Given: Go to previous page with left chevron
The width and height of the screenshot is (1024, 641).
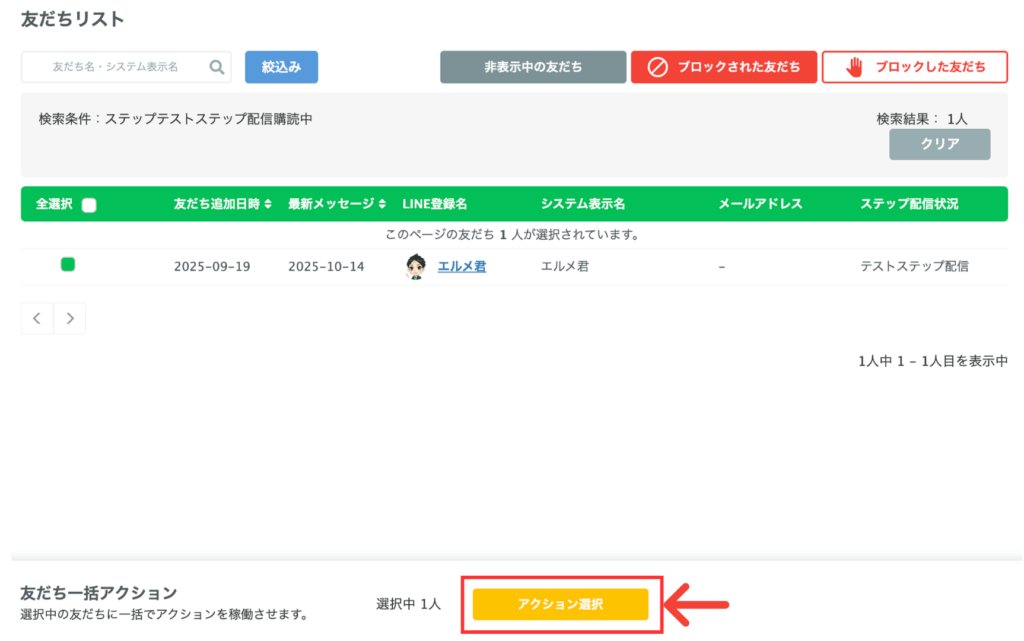Looking at the screenshot, I should pyautogui.click(x=37, y=318).
